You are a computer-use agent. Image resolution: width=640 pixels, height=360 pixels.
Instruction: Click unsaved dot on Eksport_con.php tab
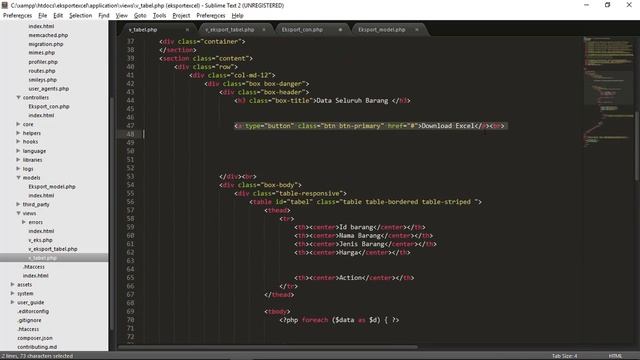[340, 30]
